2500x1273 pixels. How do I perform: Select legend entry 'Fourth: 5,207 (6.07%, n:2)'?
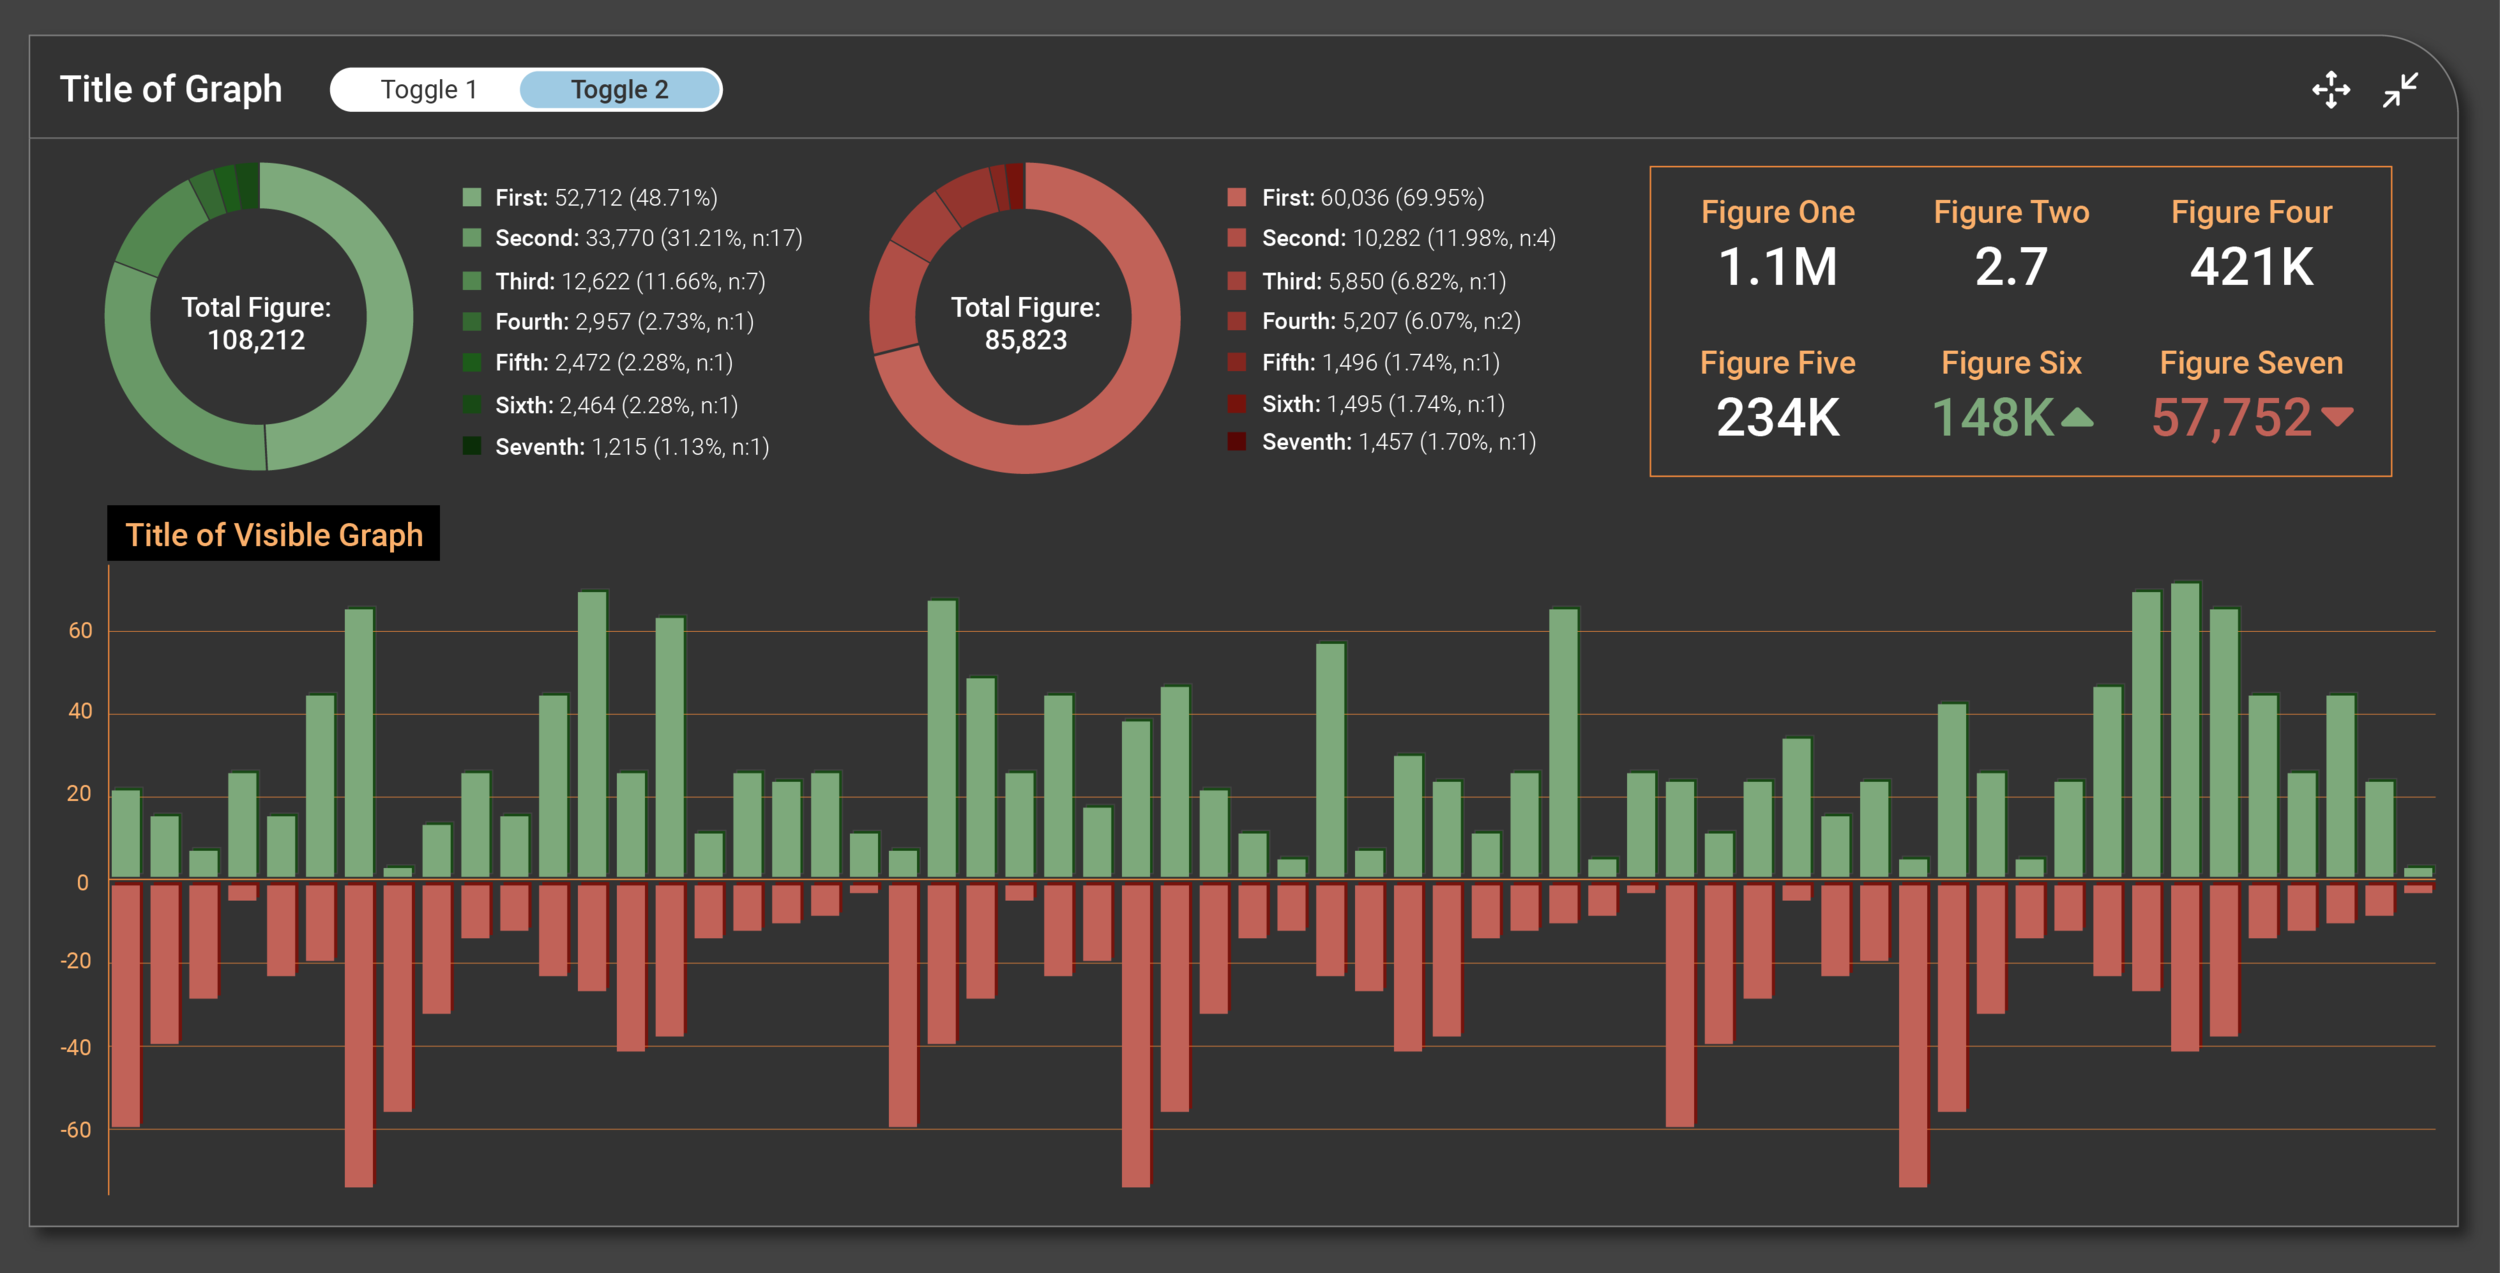1374,321
